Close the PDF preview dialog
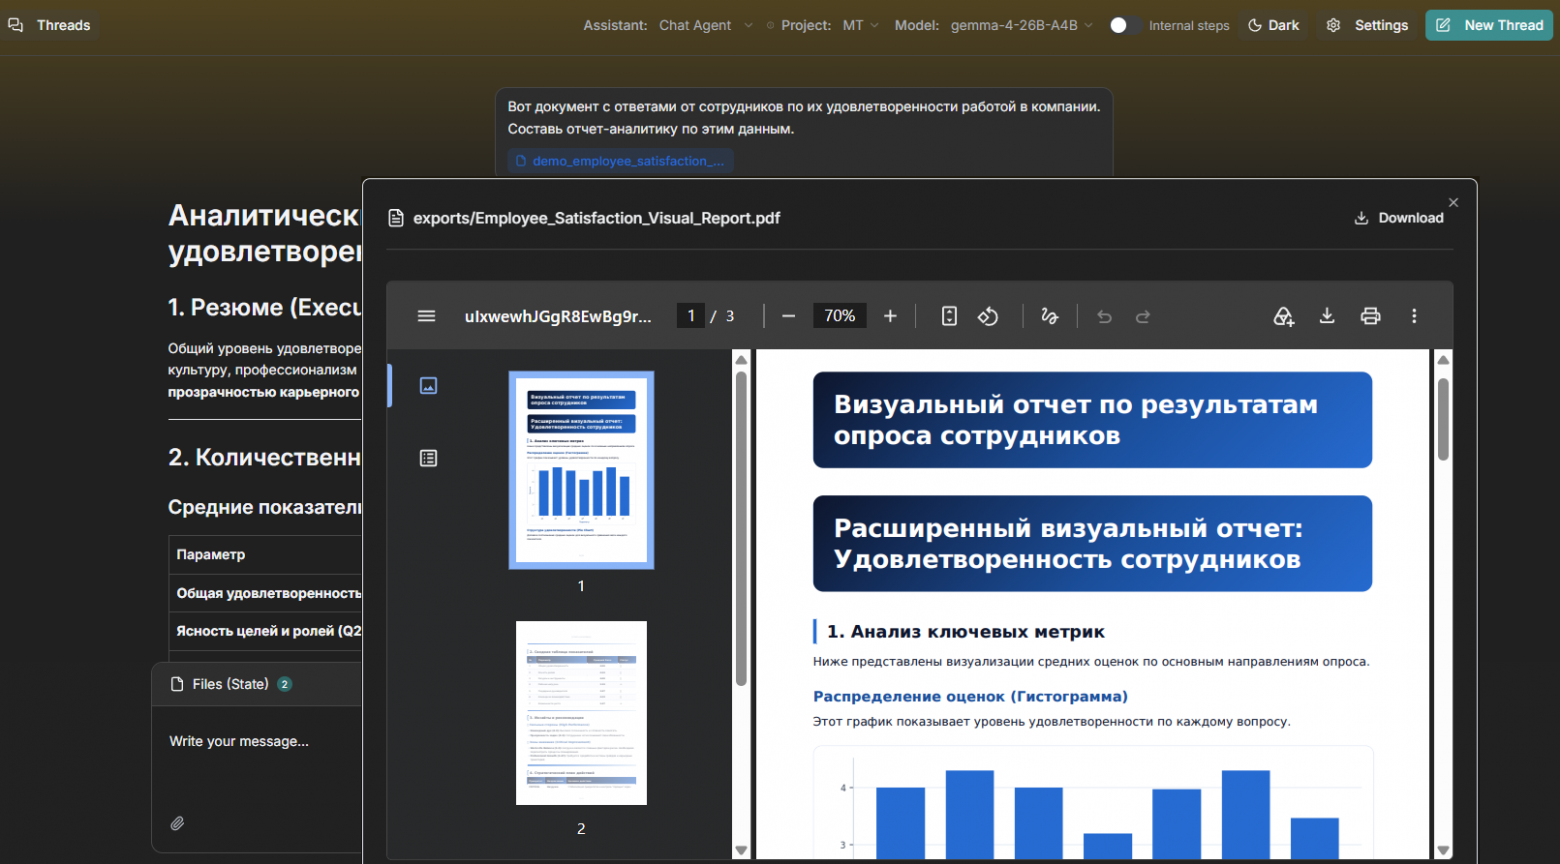1560x864 pixels. coord(1453,202)
